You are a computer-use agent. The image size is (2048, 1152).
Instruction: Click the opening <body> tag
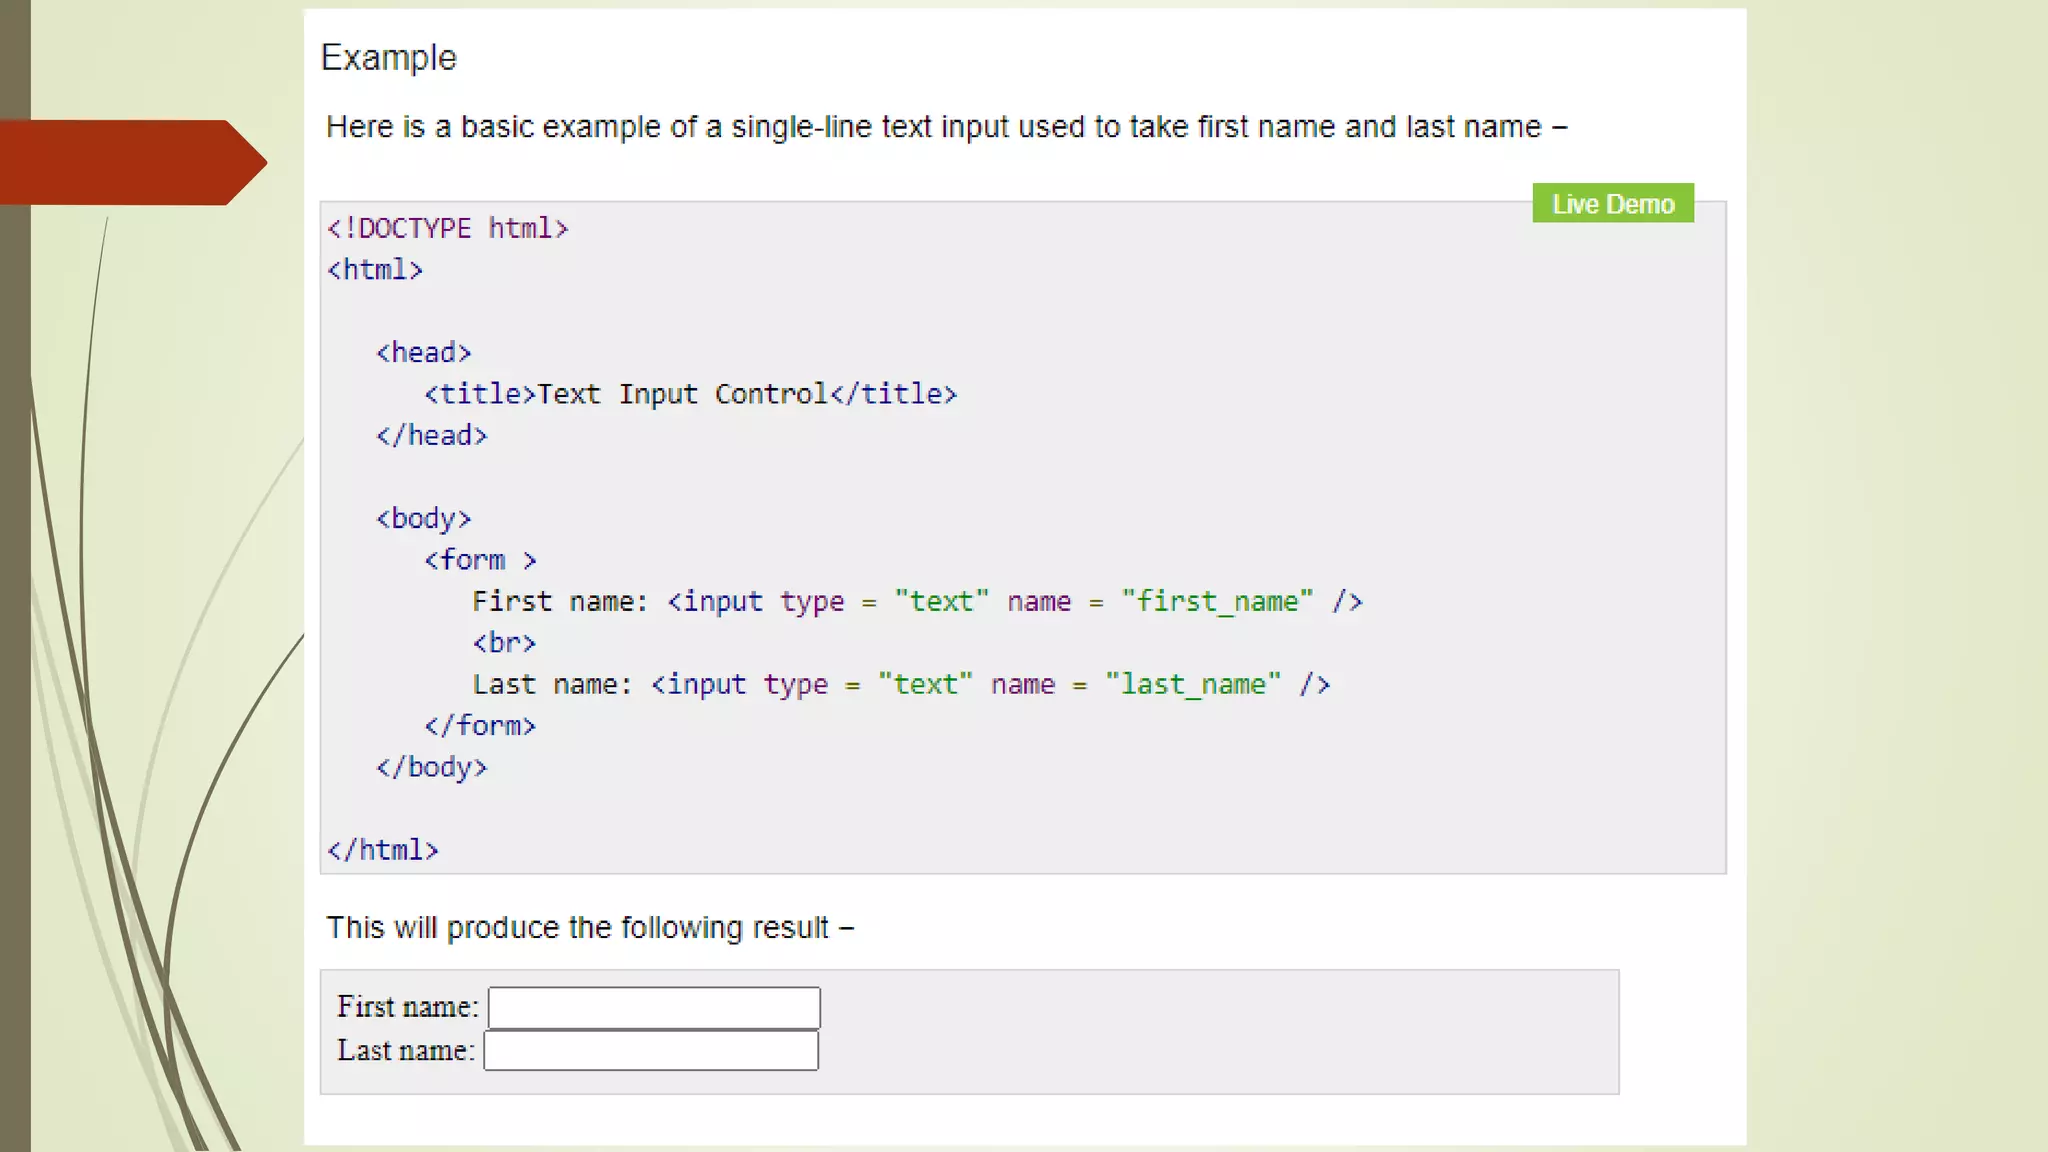[423, 519]
